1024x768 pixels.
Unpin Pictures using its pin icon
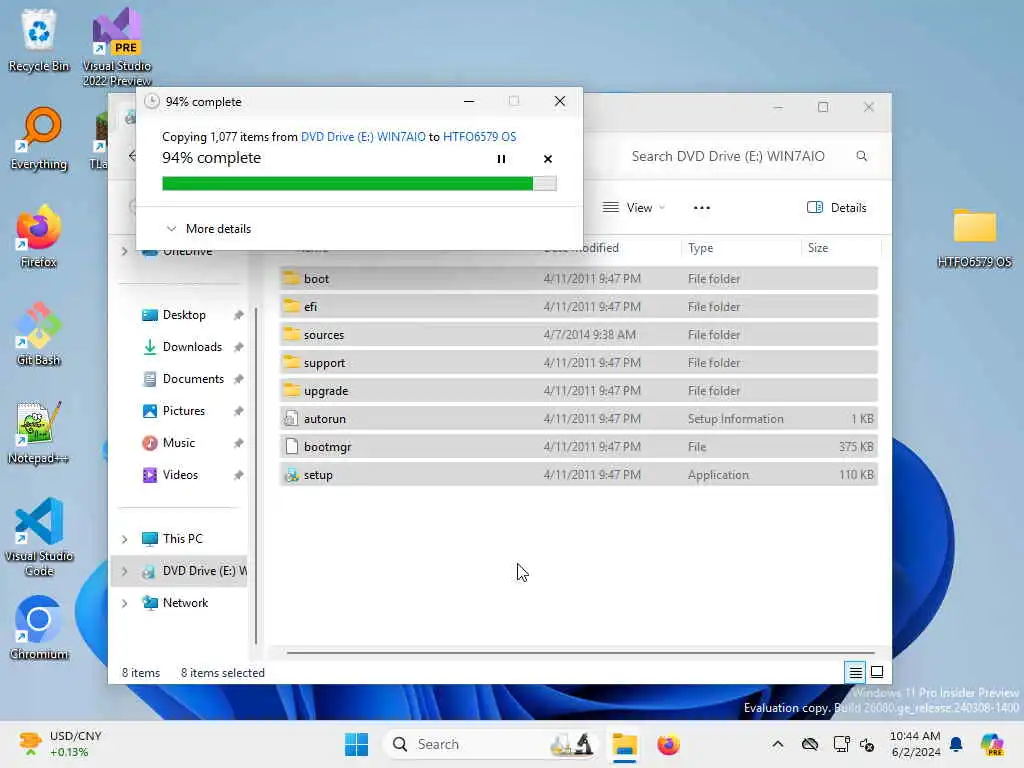coord(238,411)
